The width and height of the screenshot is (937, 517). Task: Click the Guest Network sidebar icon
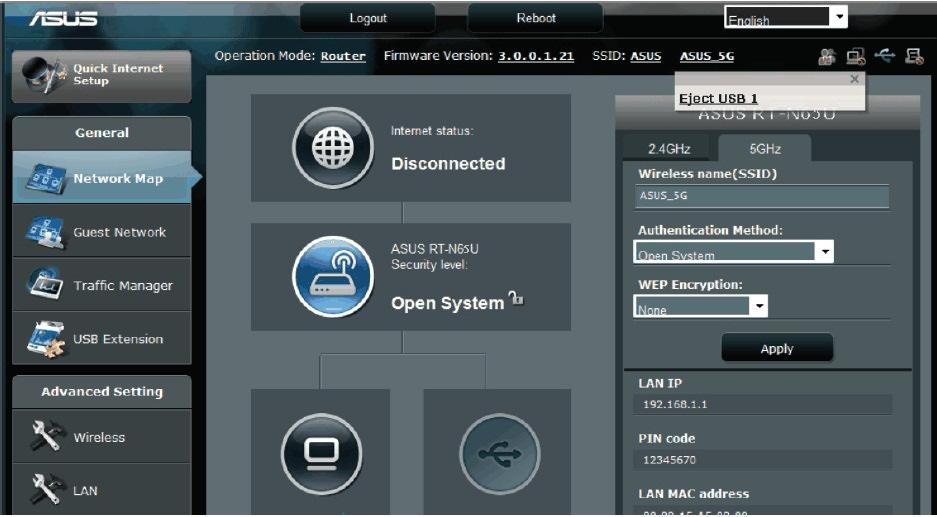tap(45, 232)
